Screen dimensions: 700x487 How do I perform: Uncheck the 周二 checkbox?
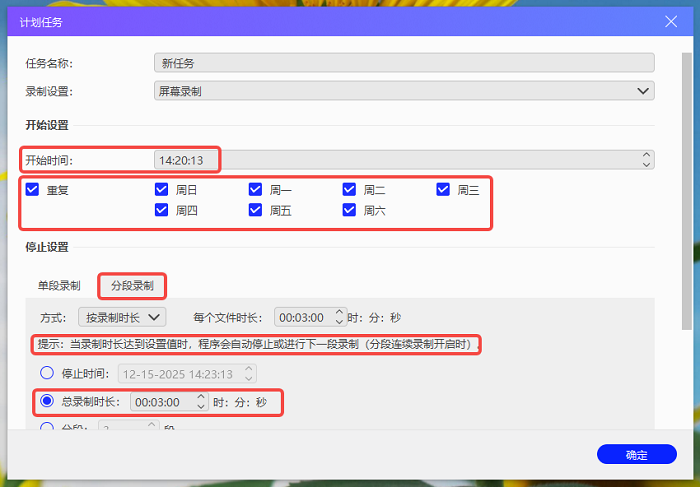coord(350,189)
